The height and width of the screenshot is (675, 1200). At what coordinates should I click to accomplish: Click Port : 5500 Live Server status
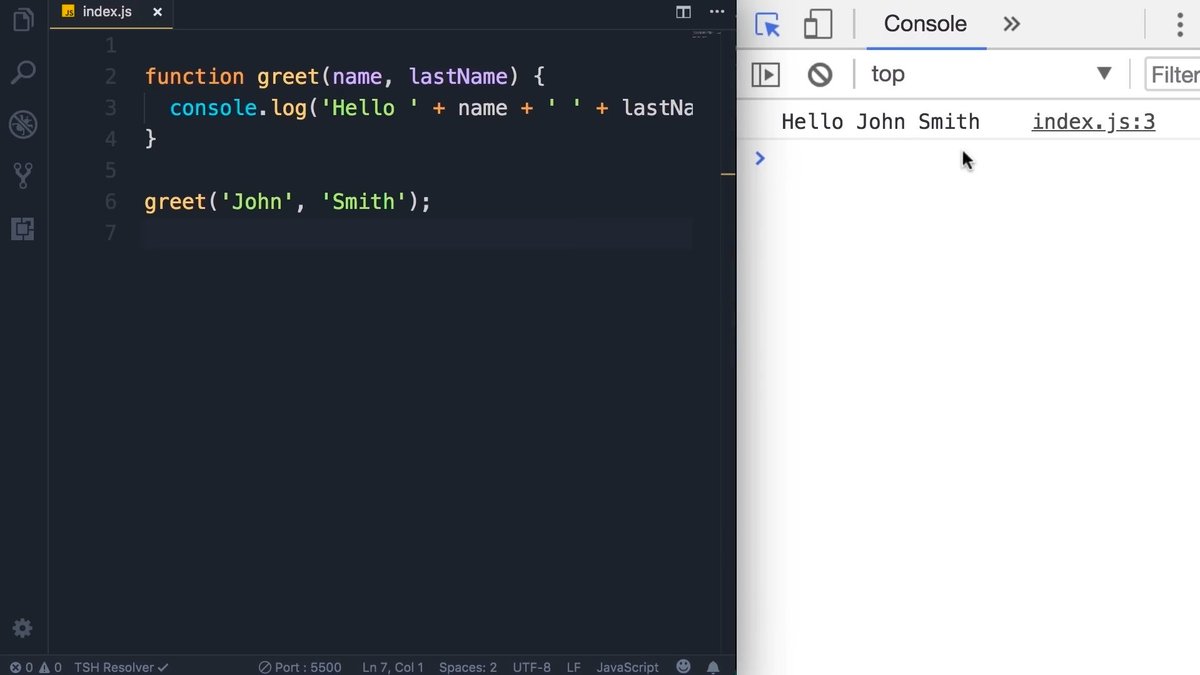[300, 667]
